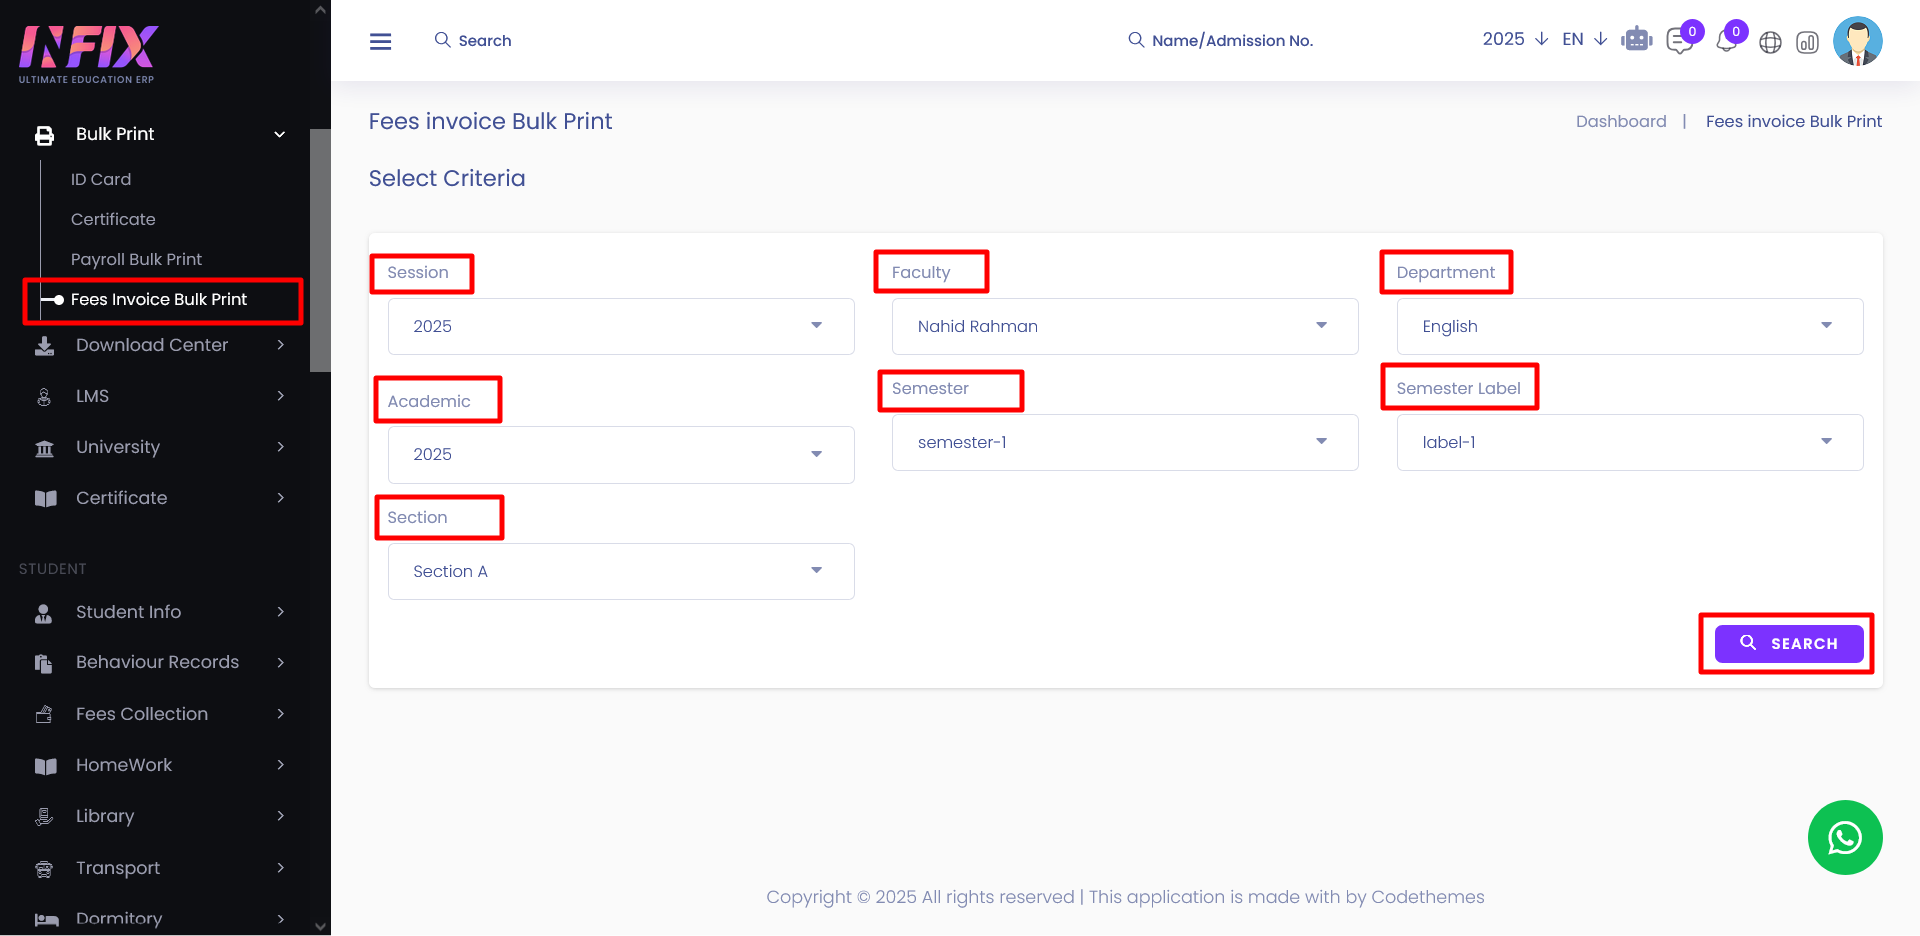Click the reports chart icon in header
This screenshot has width=1920, height=936.
pos(1807,42)
